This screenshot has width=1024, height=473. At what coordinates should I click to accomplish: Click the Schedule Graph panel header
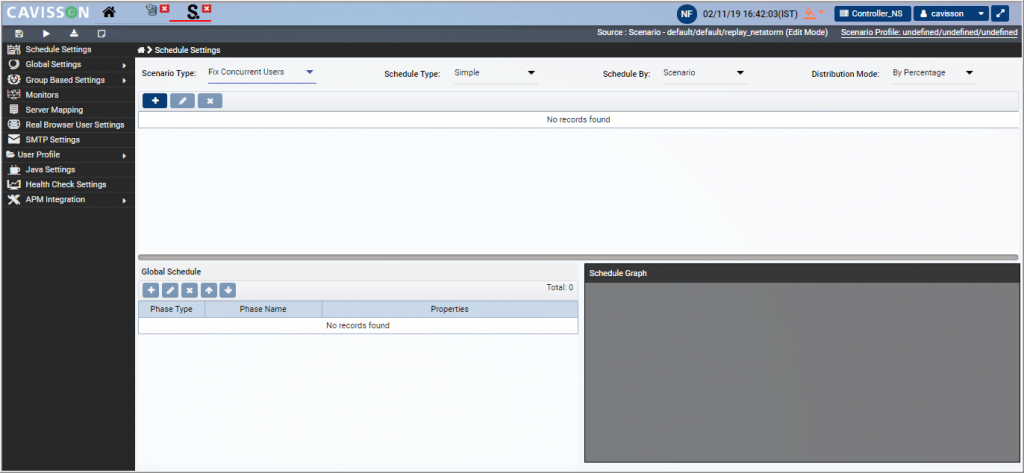pyautogui.click(x=801, y=273)
